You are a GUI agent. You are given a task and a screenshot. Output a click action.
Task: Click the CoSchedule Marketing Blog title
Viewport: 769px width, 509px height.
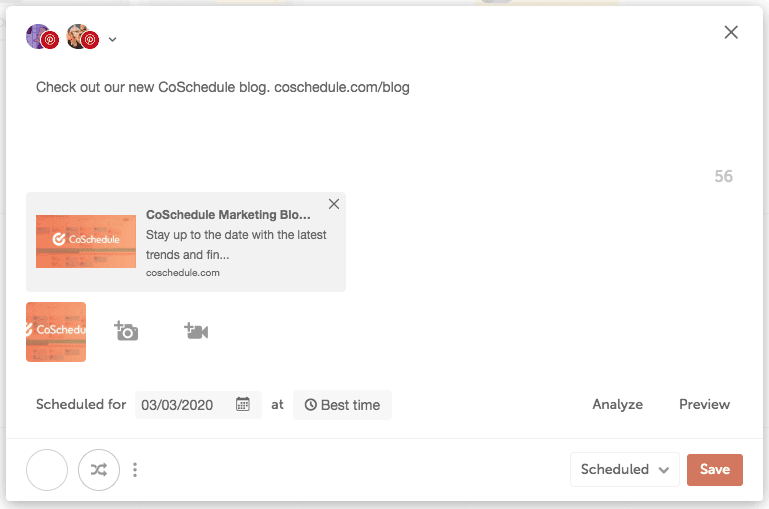click(x=228, y=215)
